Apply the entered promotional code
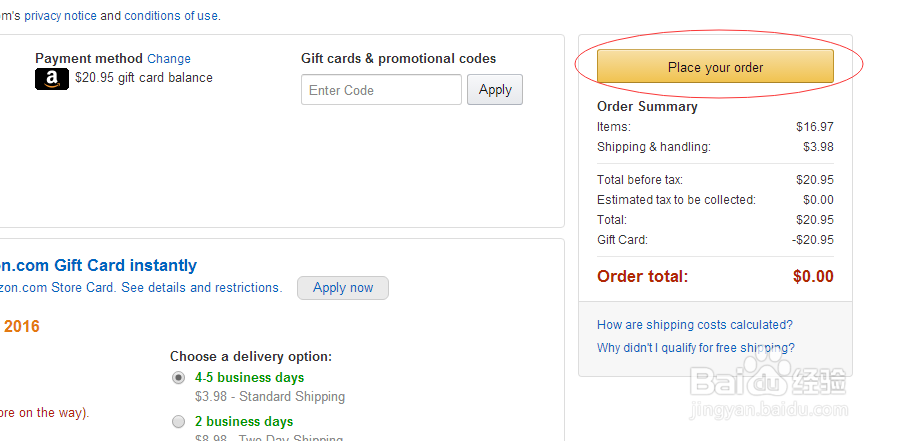This screenshot has width=899, height=441. (x=494, y=90)
